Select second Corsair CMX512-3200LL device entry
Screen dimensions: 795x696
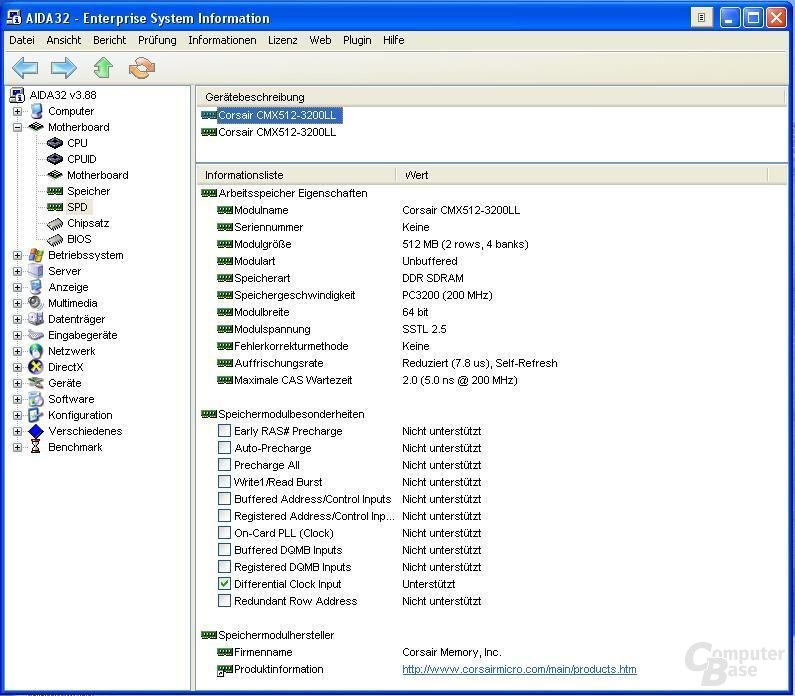click(x=277, y=132)
